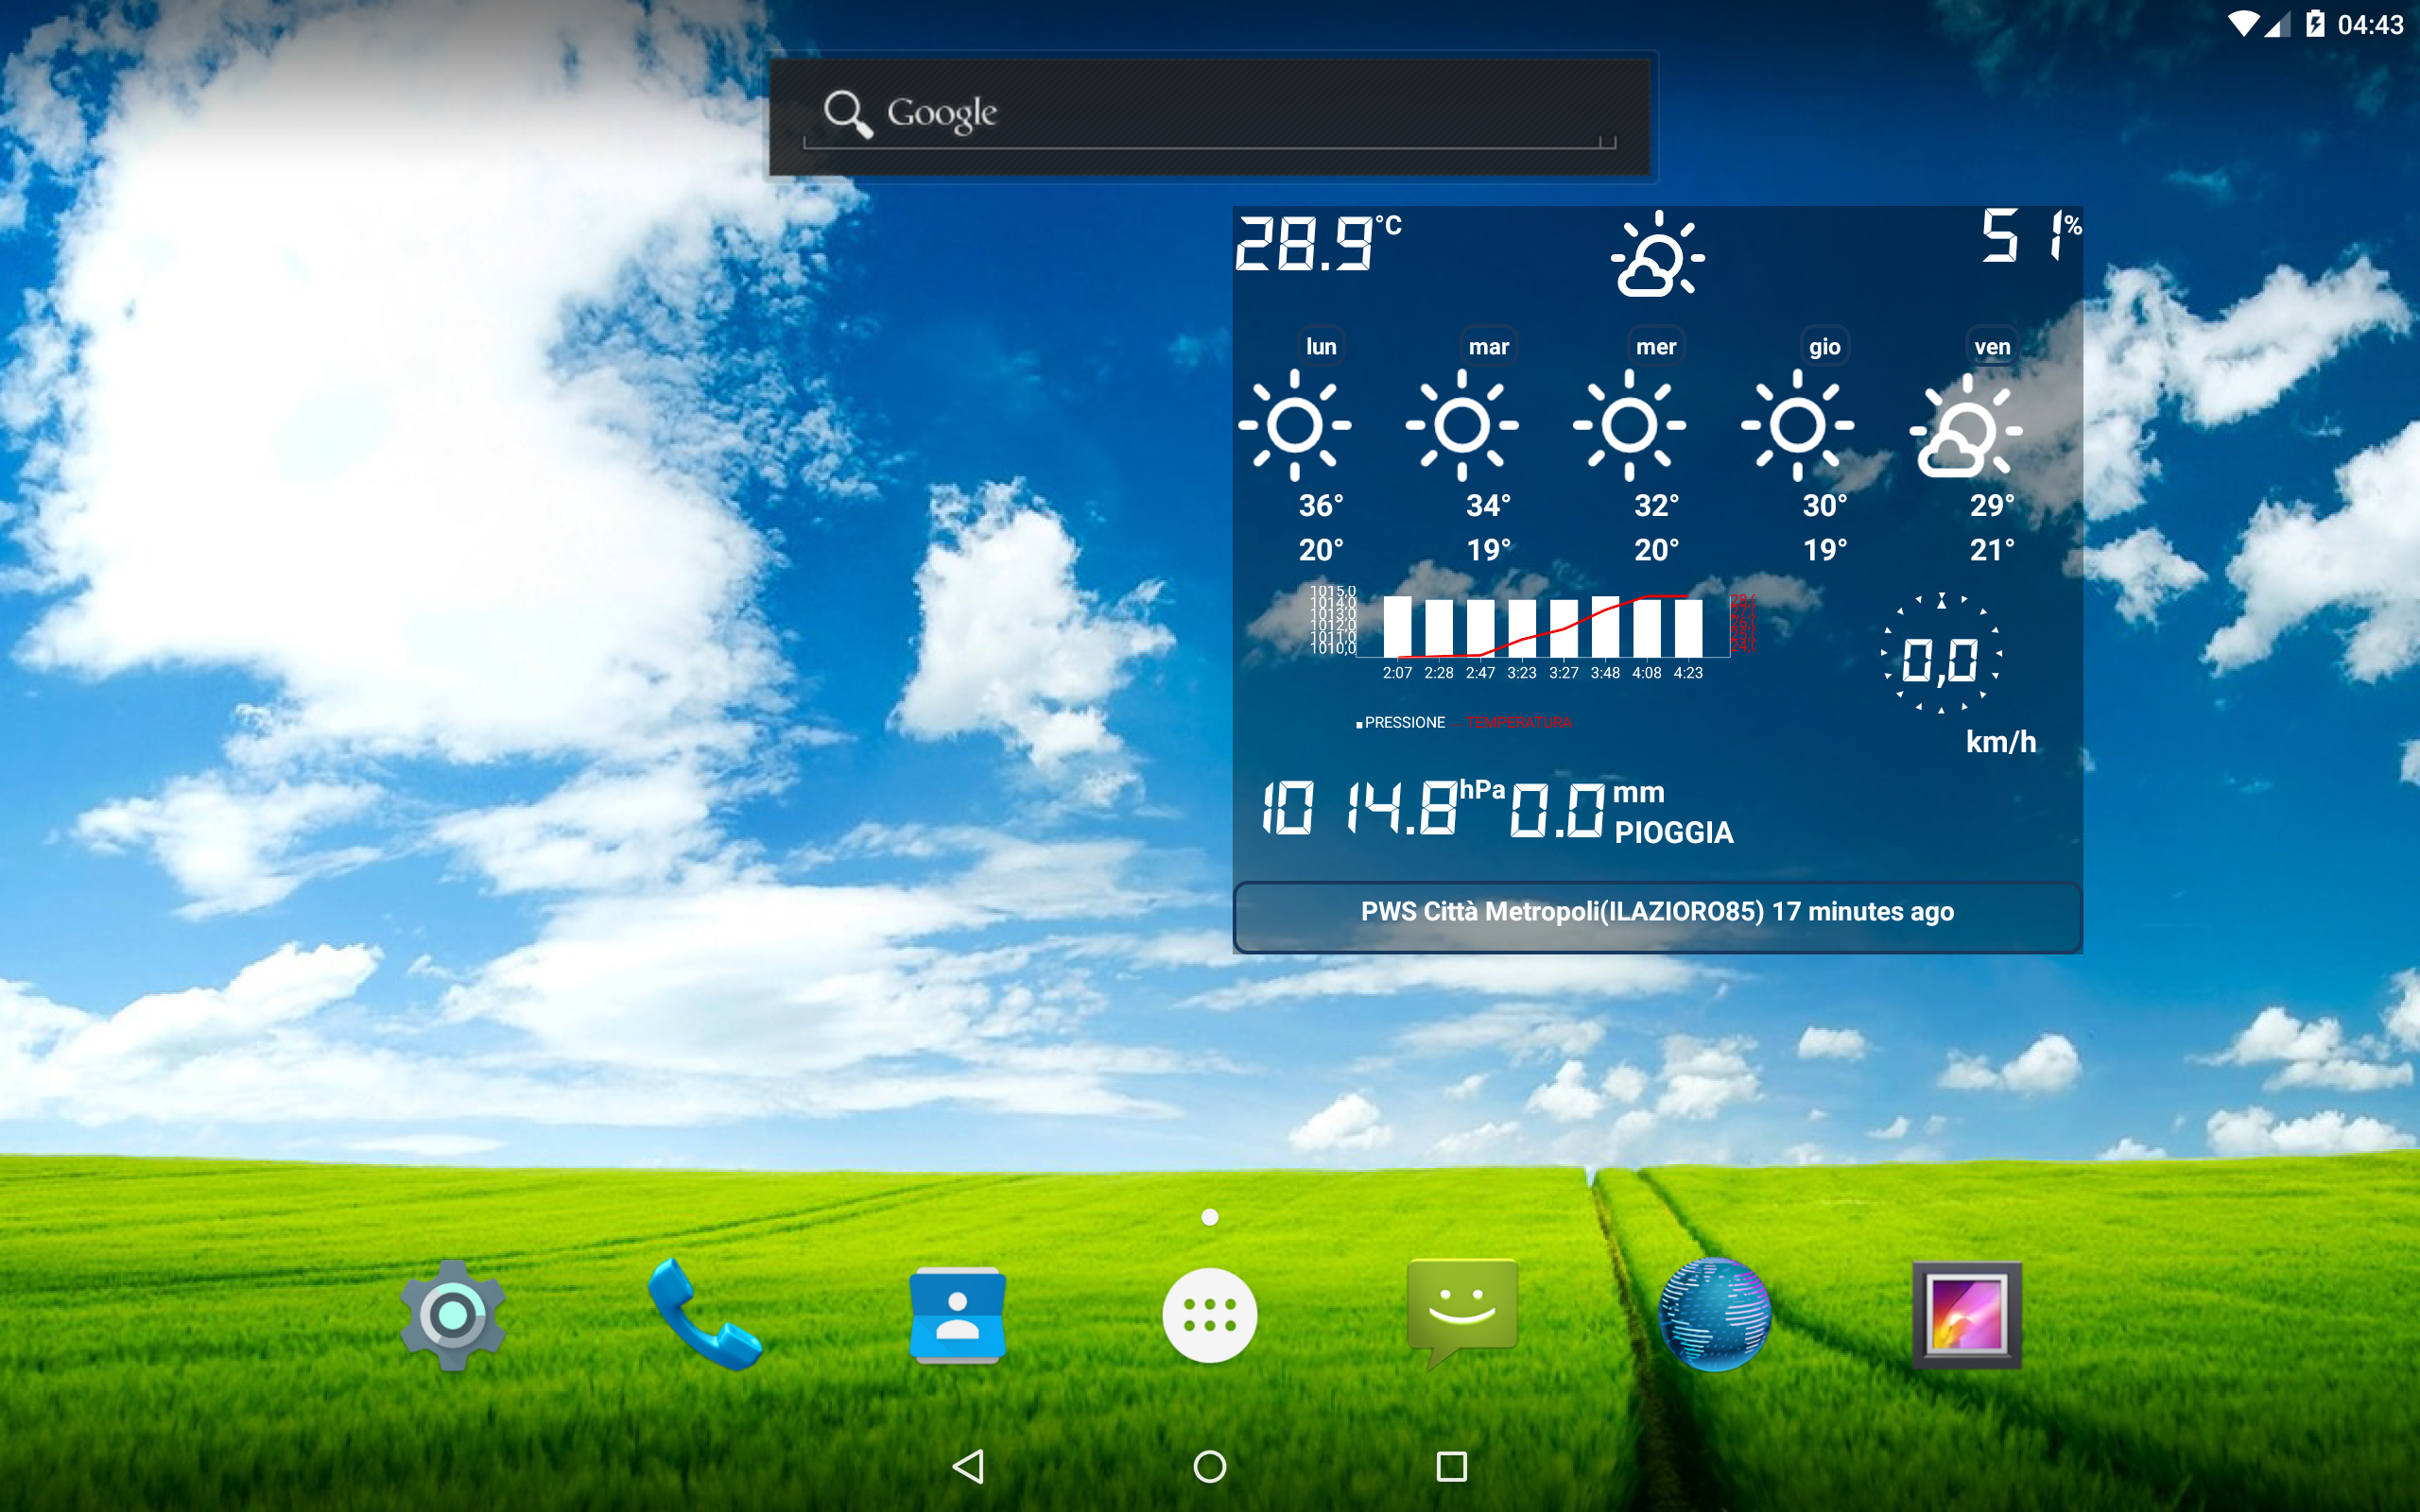Select the ven forecast day
The width and height of the screenshot is (2420, 1512).
click(x=1991, y=347)
